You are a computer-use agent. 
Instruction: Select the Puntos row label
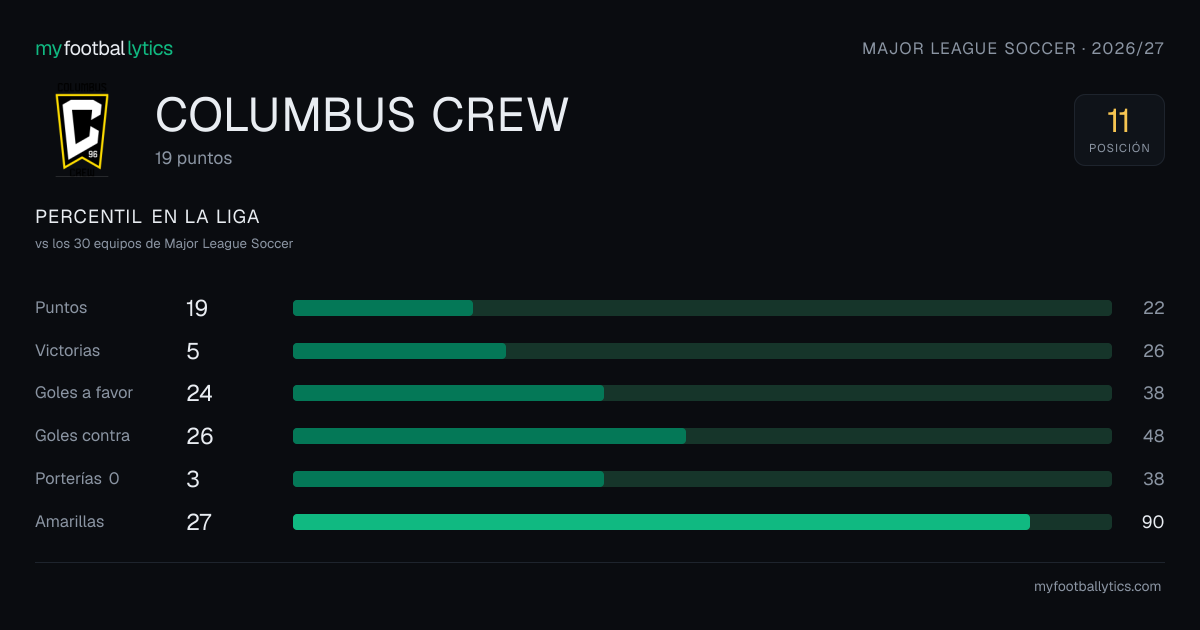61,308
